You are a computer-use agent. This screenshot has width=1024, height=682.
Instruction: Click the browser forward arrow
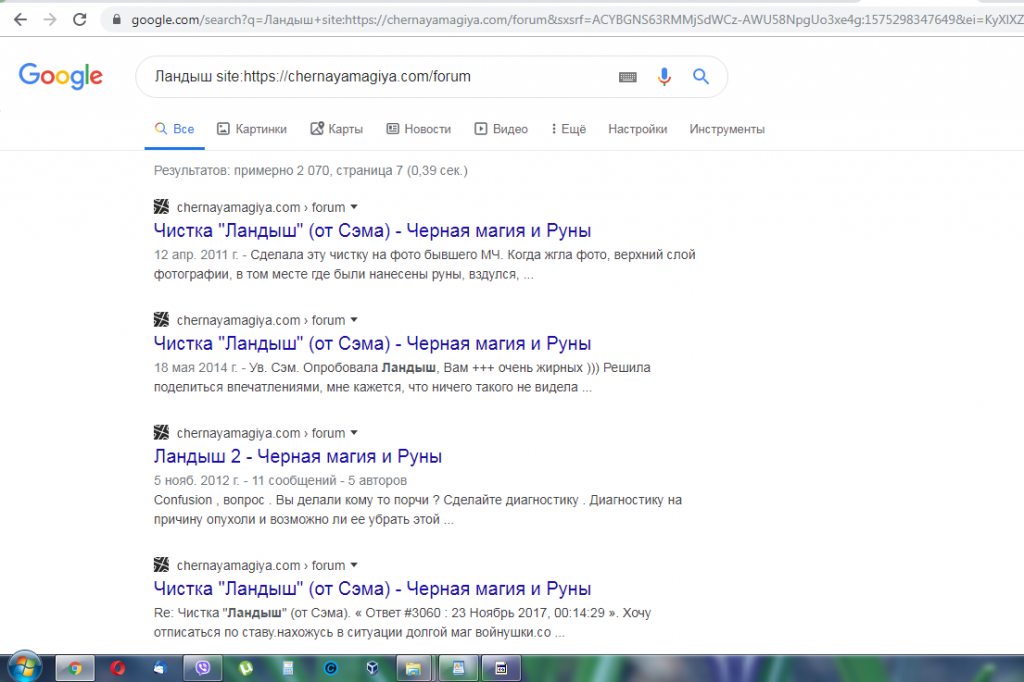point(50,20)
